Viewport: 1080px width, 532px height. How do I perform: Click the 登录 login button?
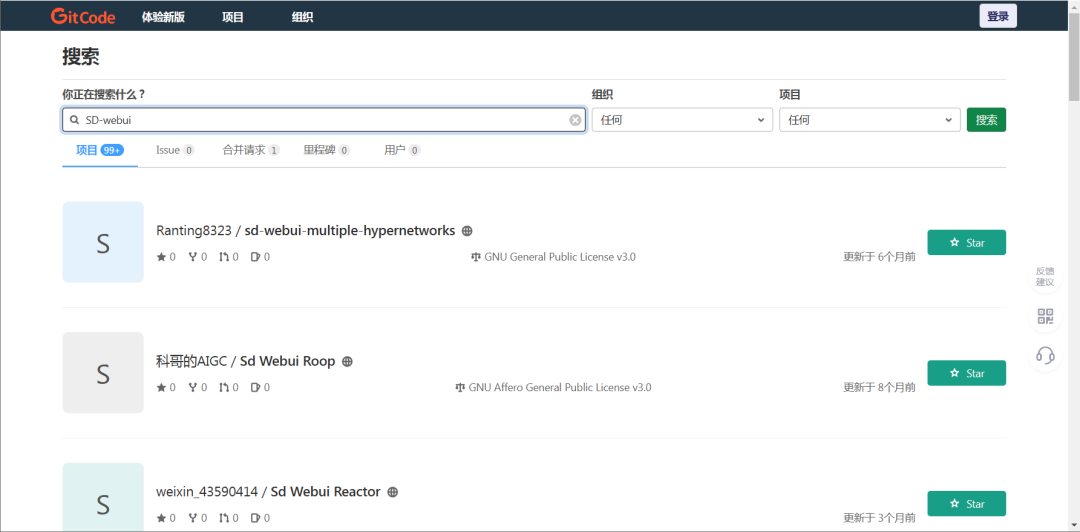click(x=998, y=16)
